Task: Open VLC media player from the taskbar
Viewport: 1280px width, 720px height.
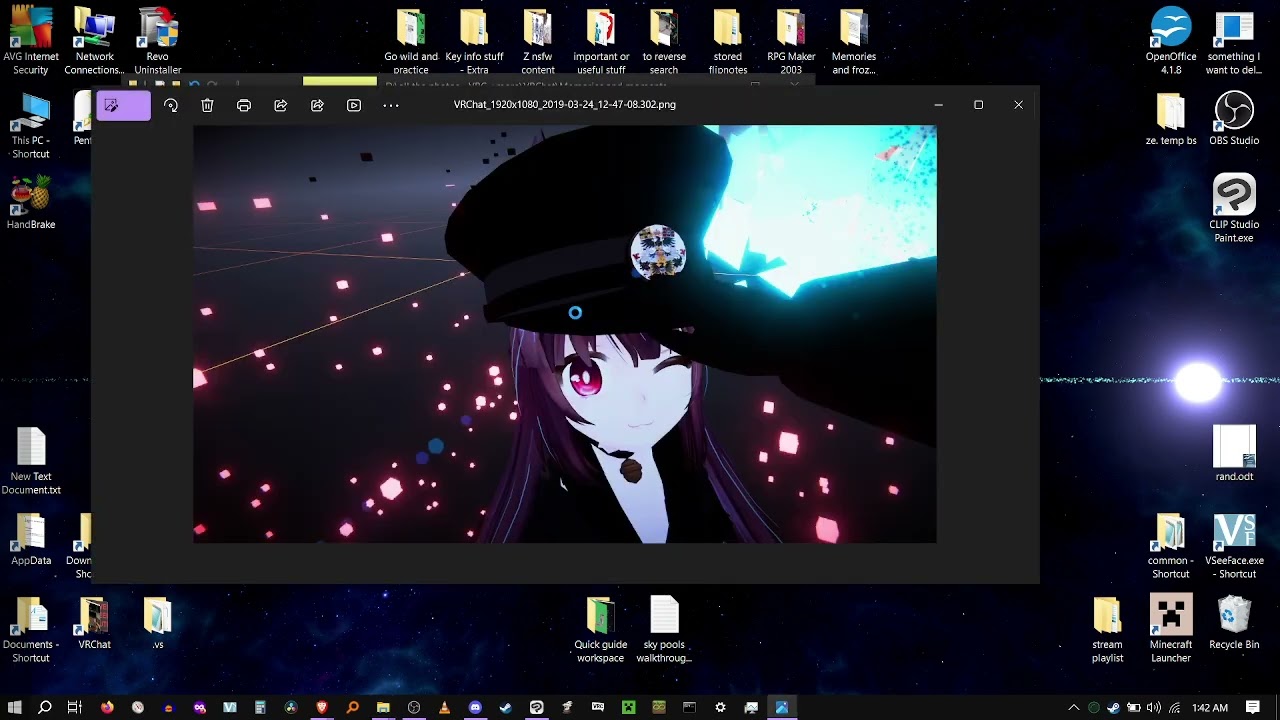Action: coord(444,708)
